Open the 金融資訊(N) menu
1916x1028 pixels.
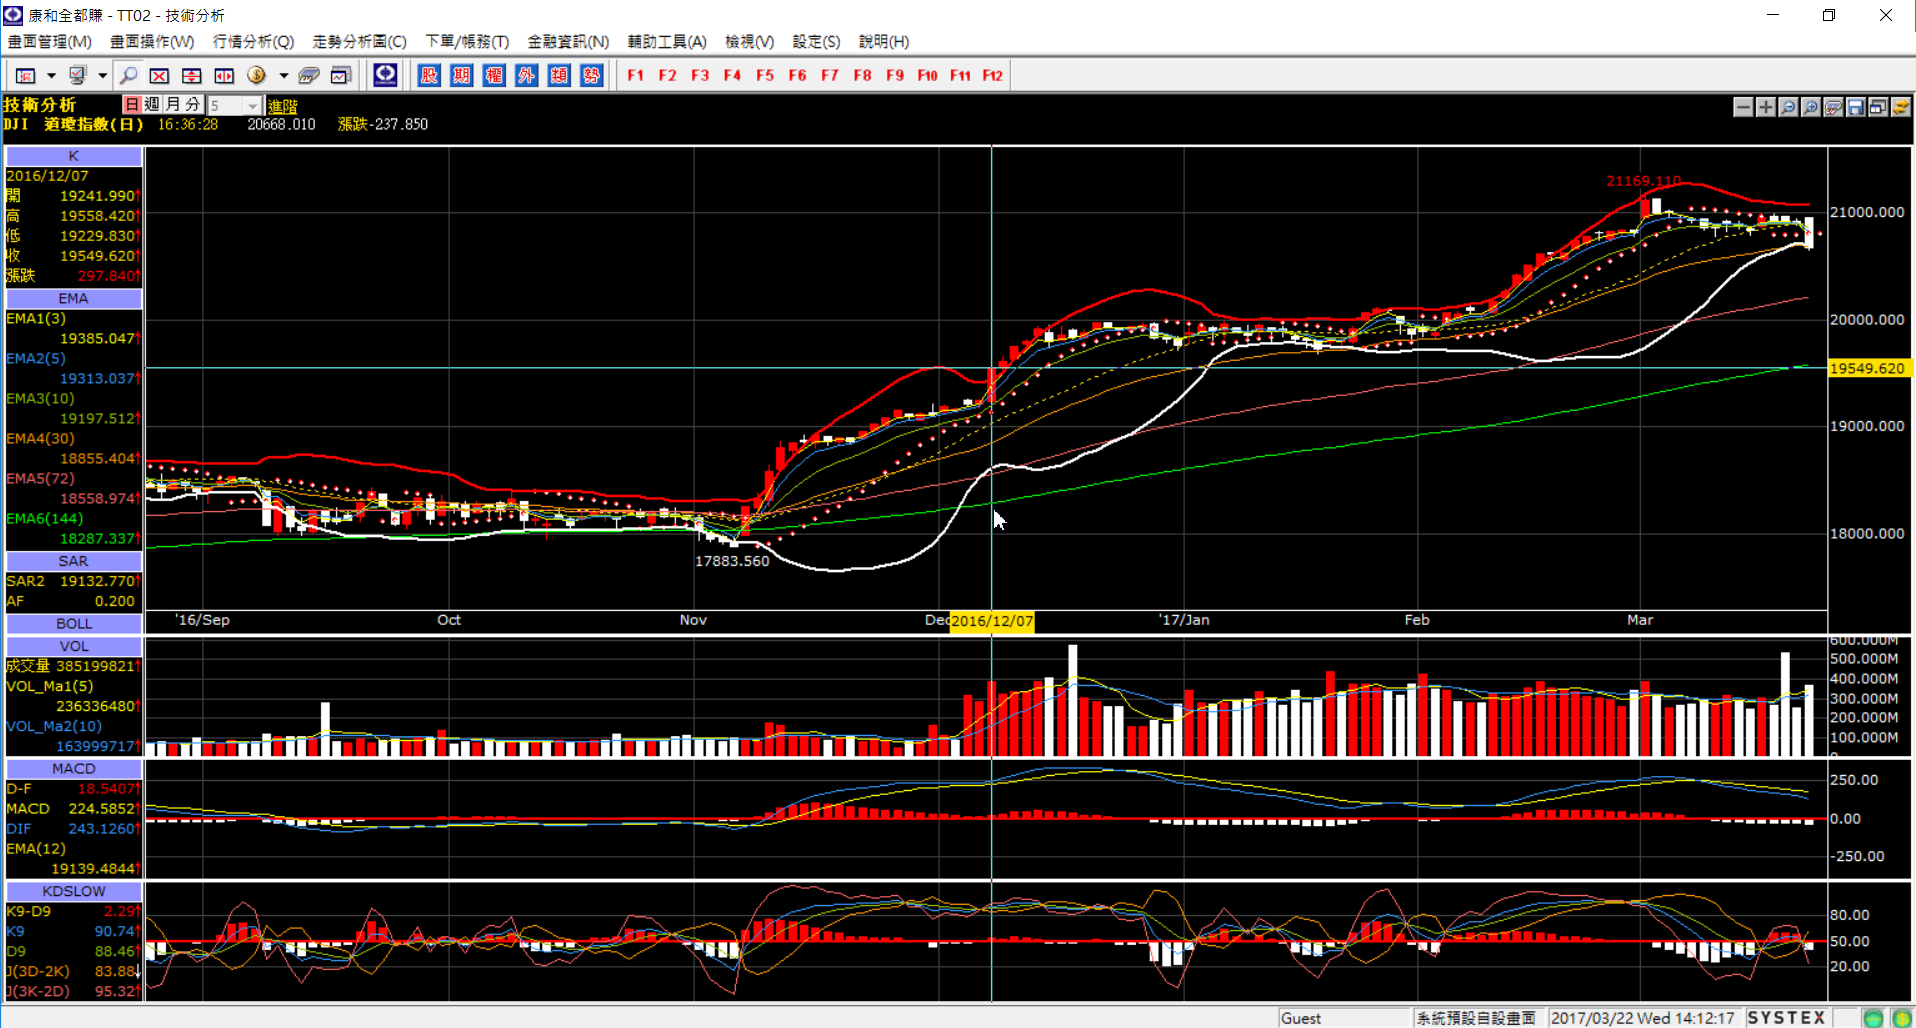tap(568, 41)
